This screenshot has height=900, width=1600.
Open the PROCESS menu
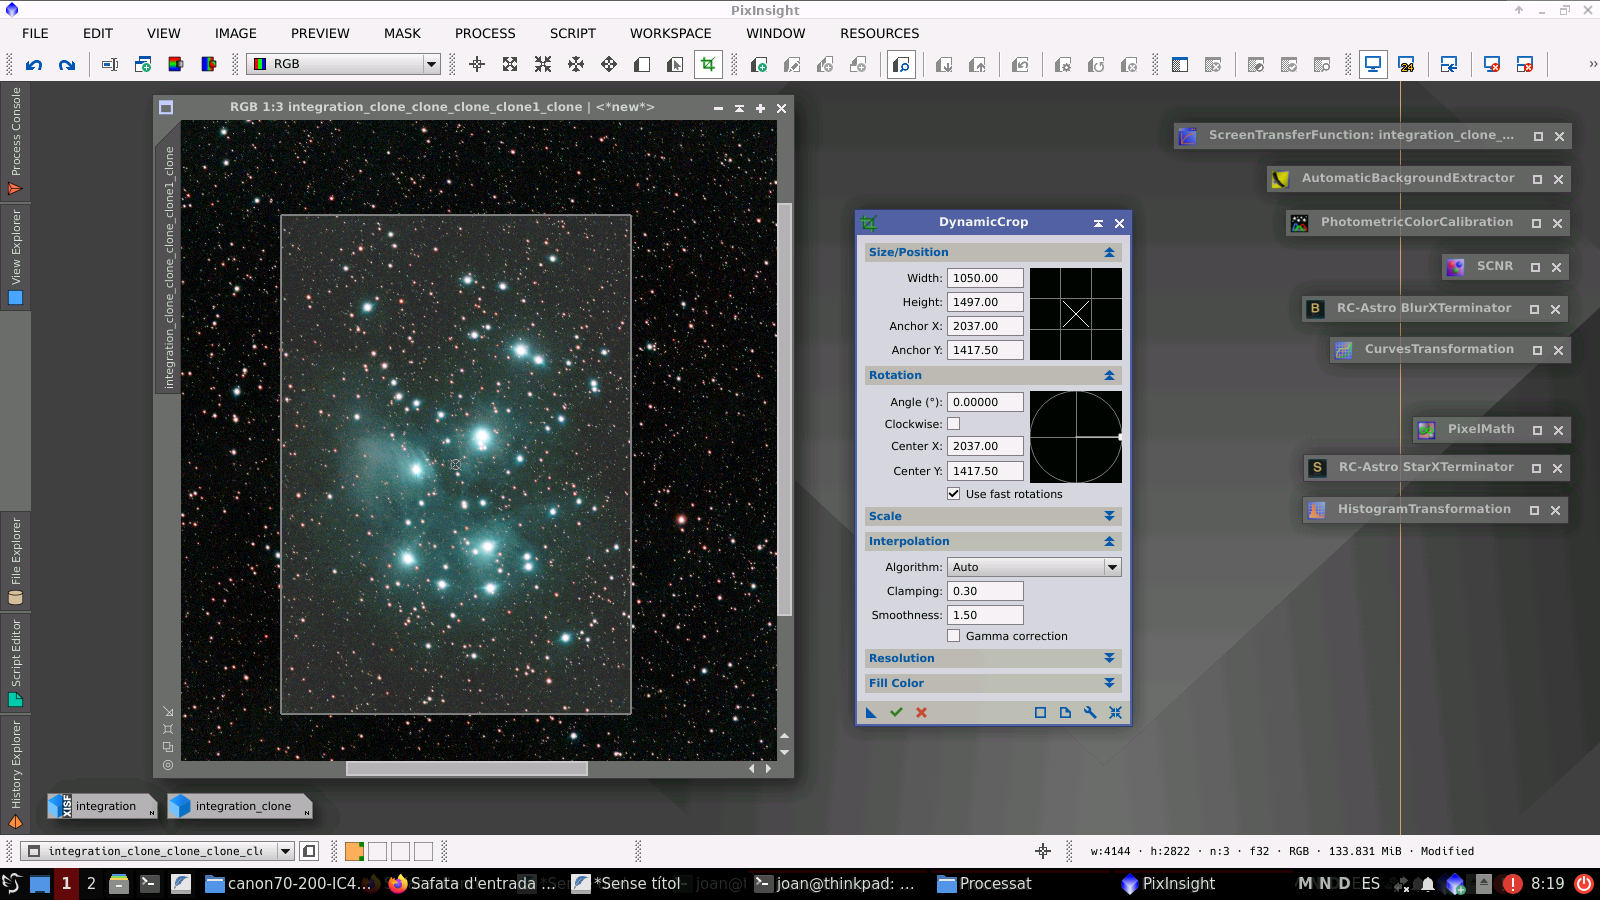point(485,33)
